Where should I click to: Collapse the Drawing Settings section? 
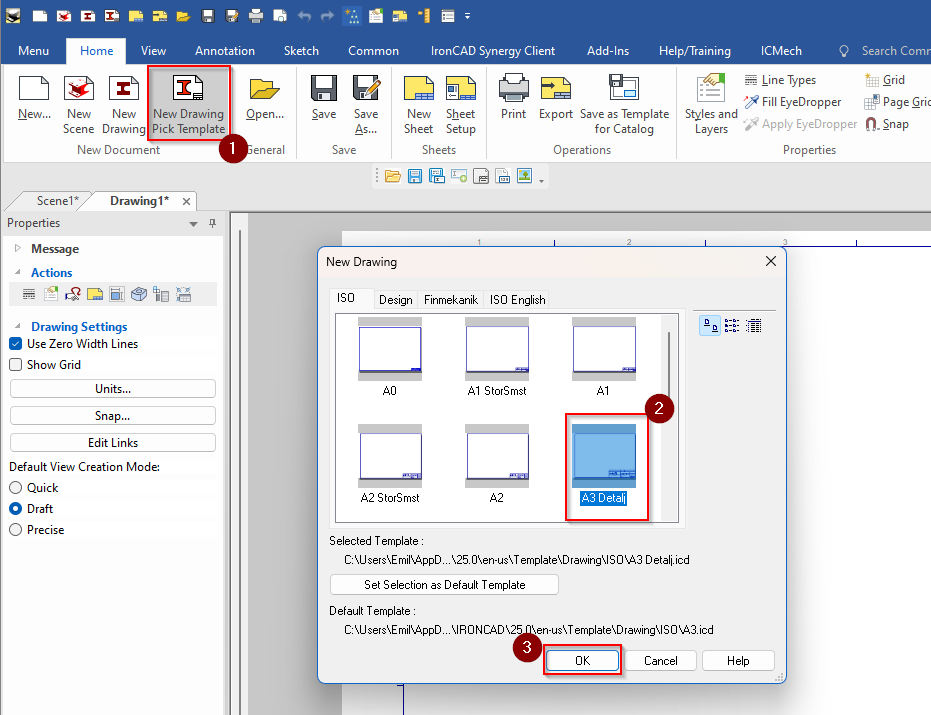click(18, 326)
